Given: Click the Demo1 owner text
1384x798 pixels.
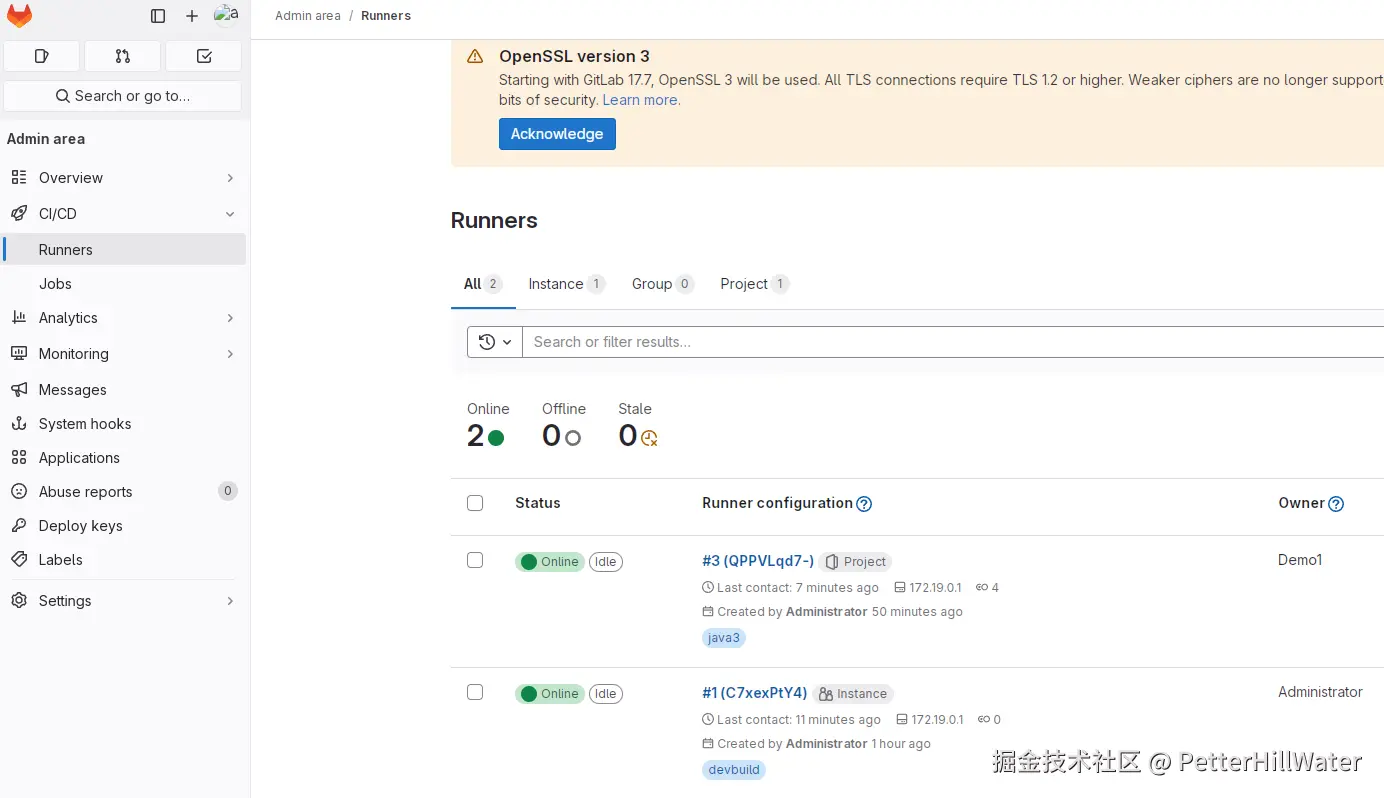Looking at the screenshot, I should click(x=1300, y=560).
